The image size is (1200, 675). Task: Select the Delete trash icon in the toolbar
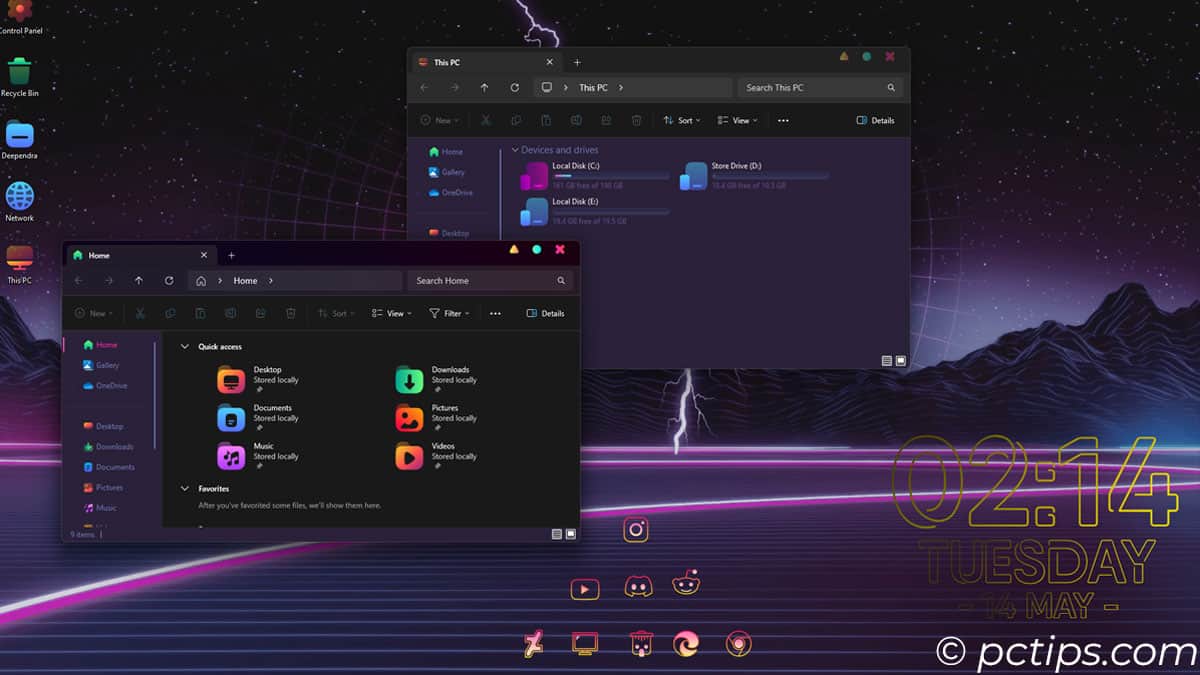pos(291,313)
